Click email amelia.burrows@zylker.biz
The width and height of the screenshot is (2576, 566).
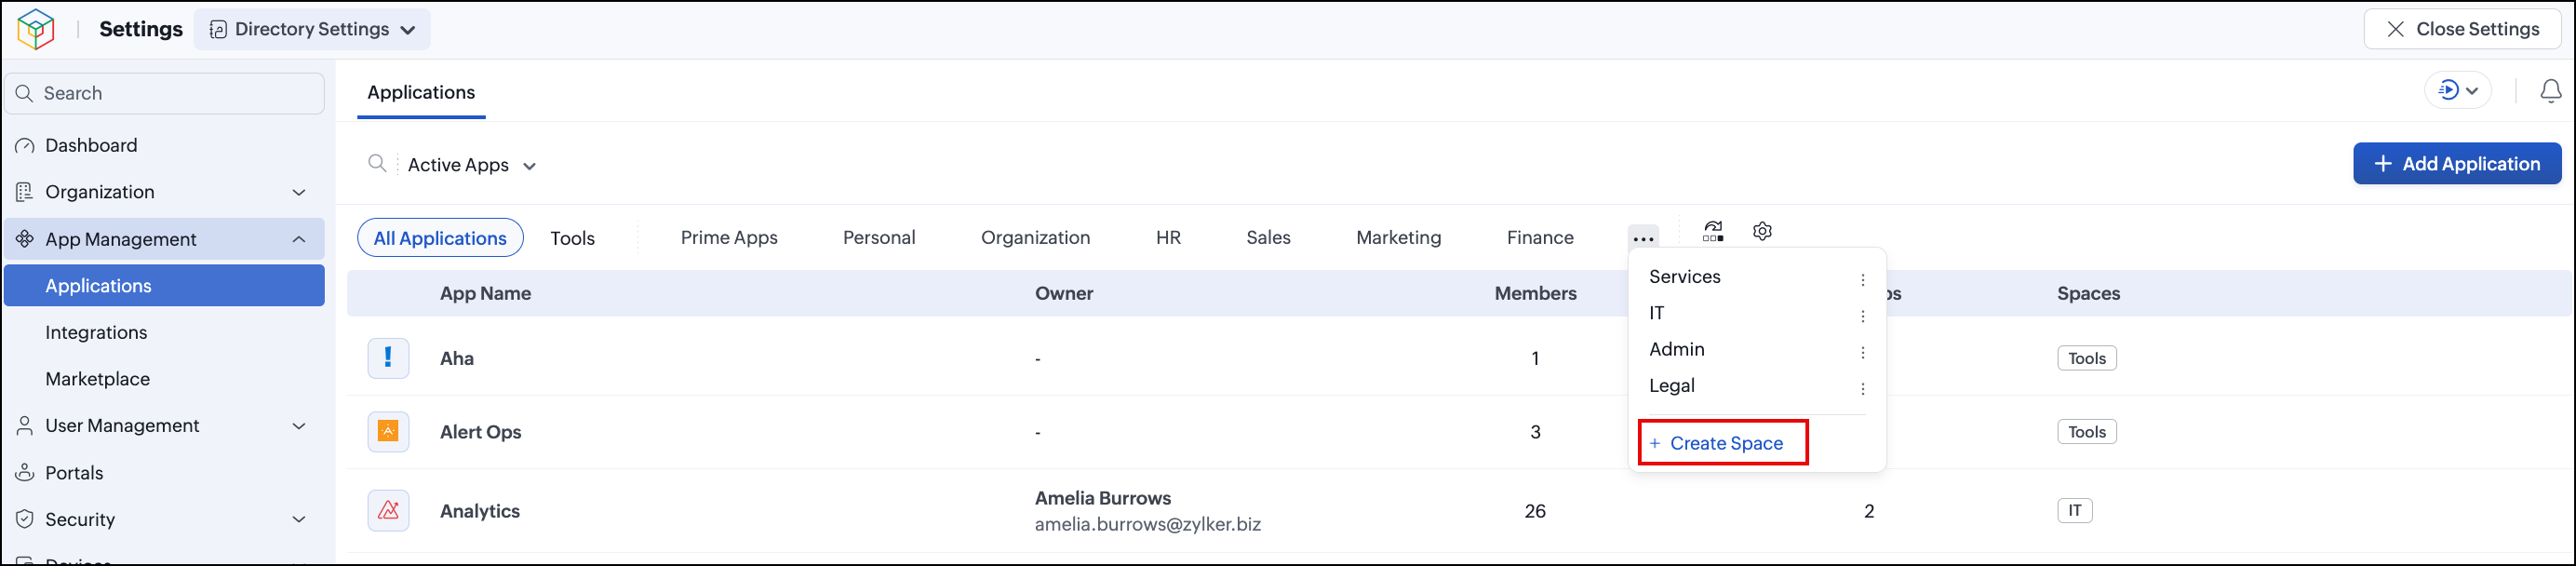click(1147, 524)
